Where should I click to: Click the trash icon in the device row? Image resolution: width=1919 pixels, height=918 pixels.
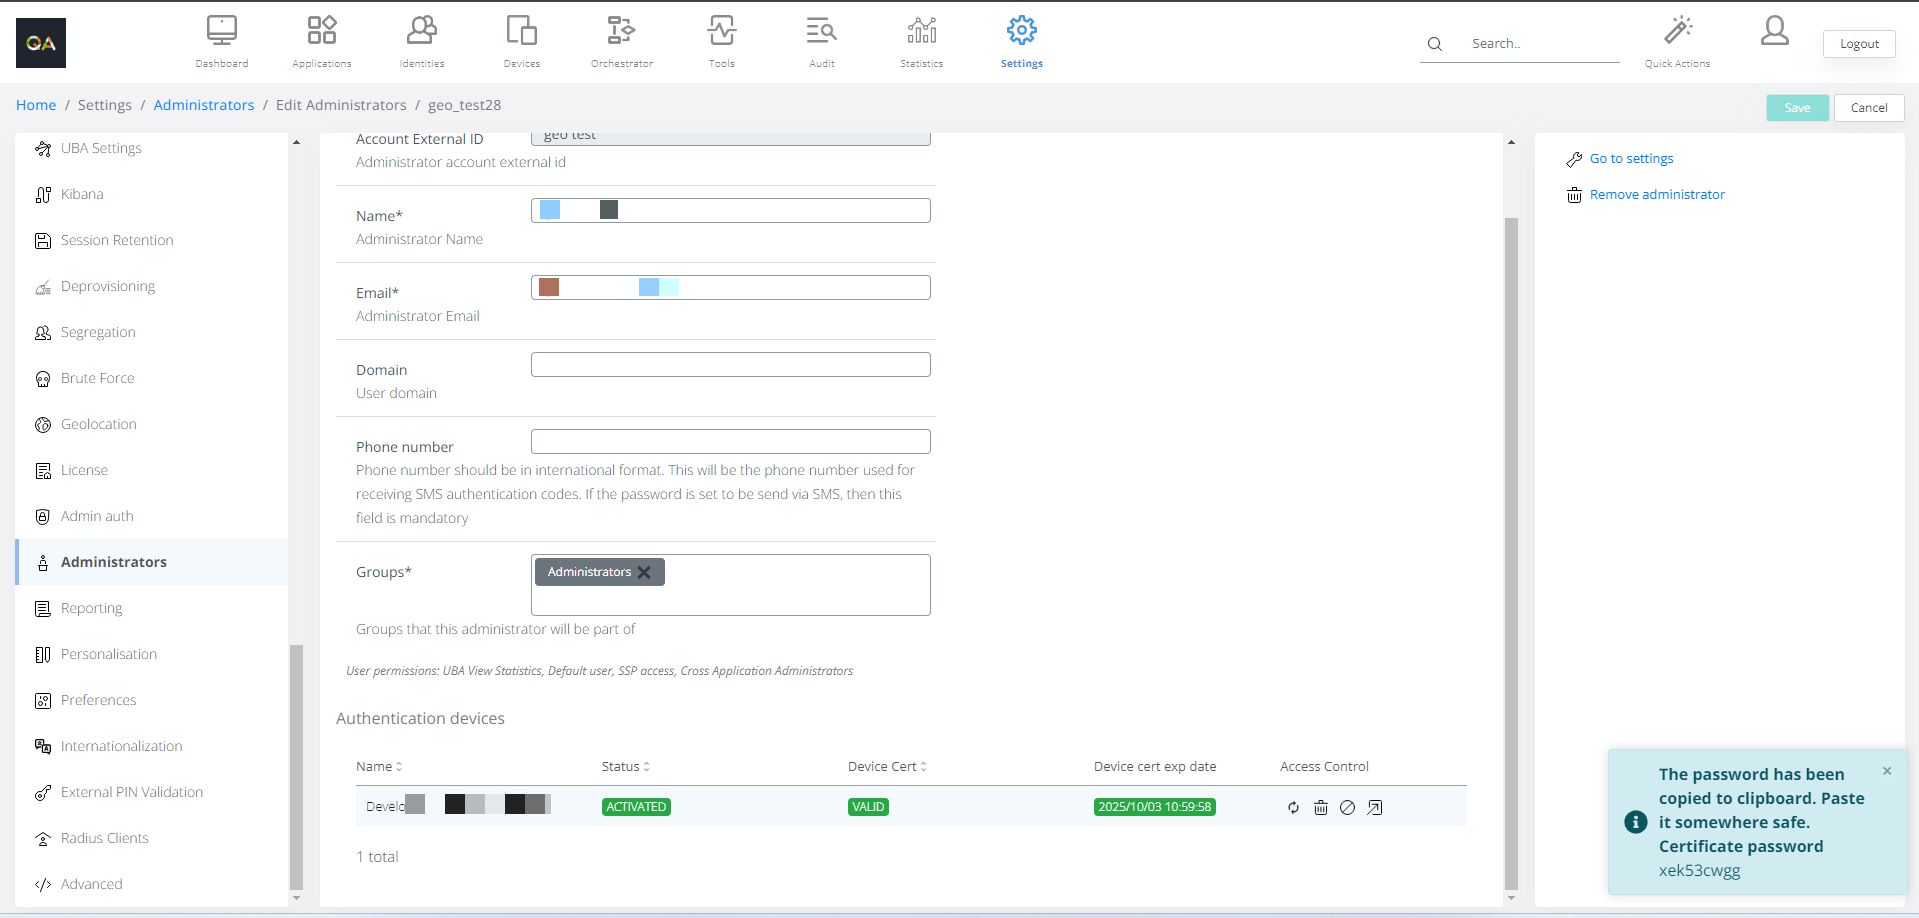[1320, 808]
